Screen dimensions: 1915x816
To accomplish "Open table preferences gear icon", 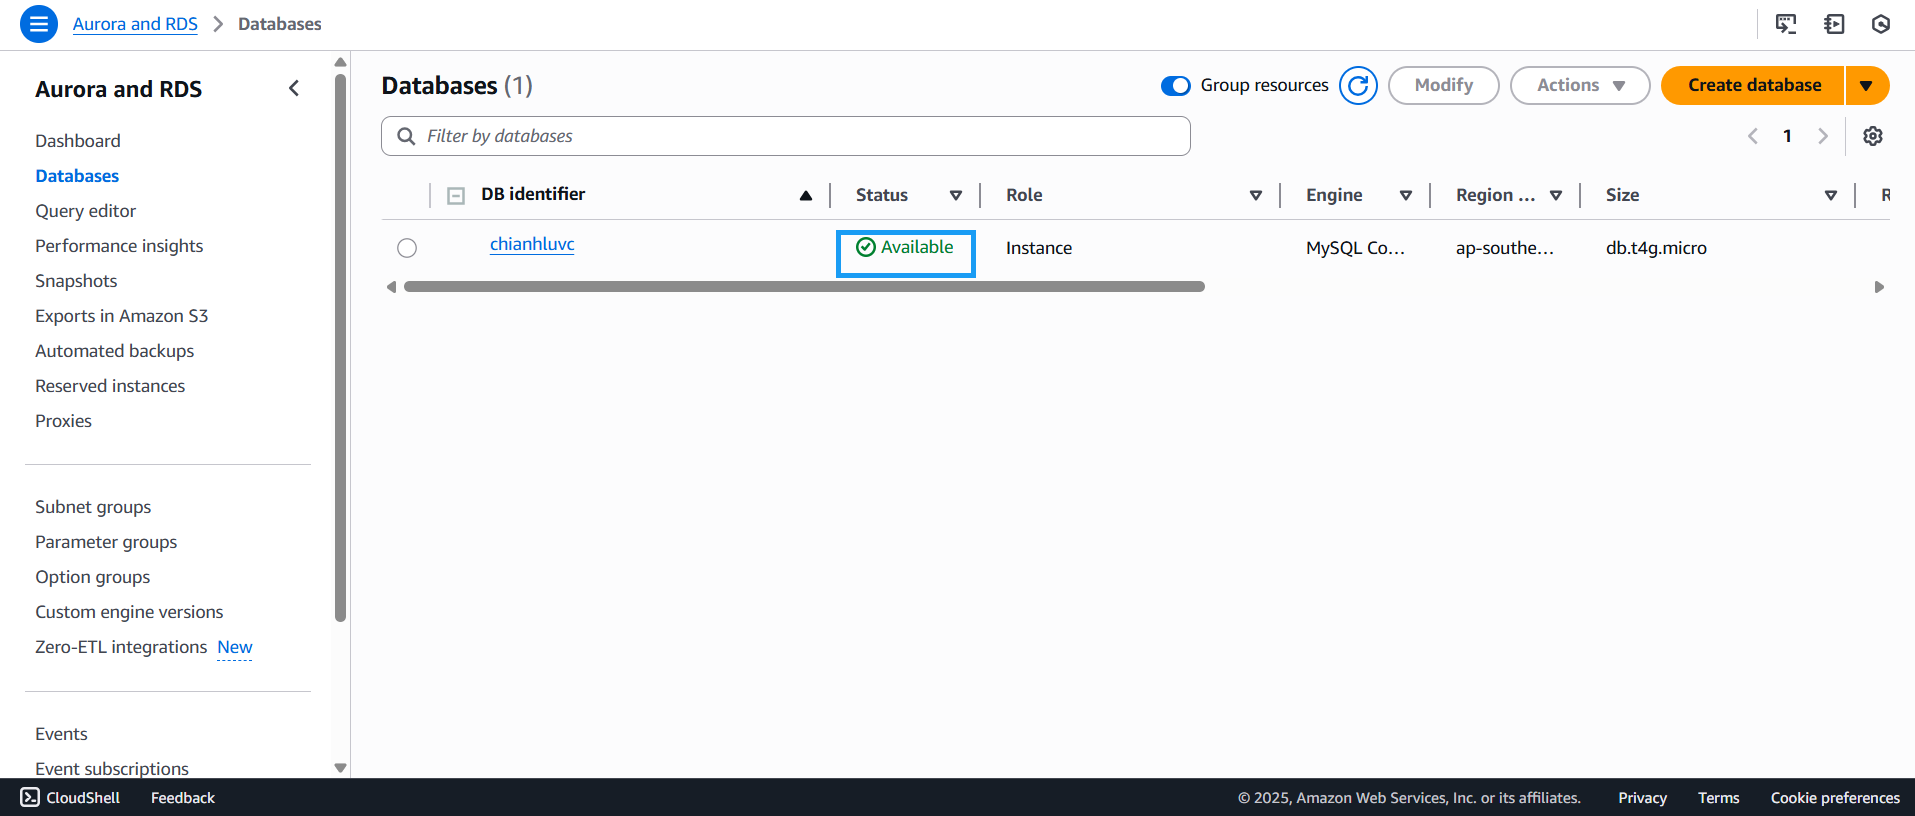I will pos(1873,136).
